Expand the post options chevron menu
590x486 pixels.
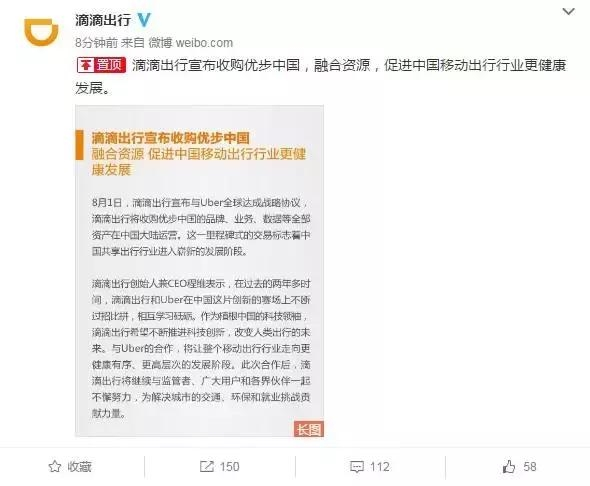[569, 11]
